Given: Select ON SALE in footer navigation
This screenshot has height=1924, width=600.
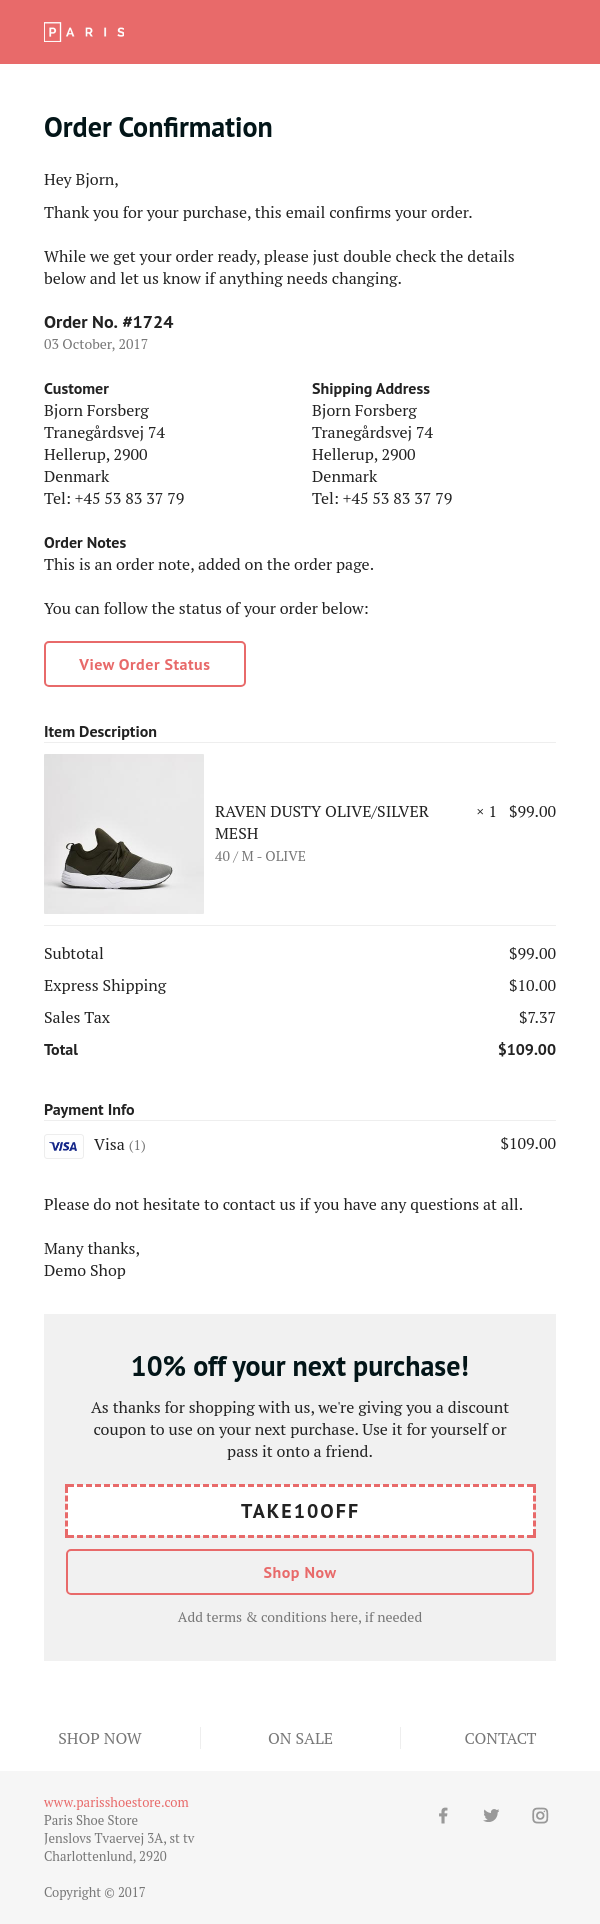Looking at the screenshot, I should 300,1738.
